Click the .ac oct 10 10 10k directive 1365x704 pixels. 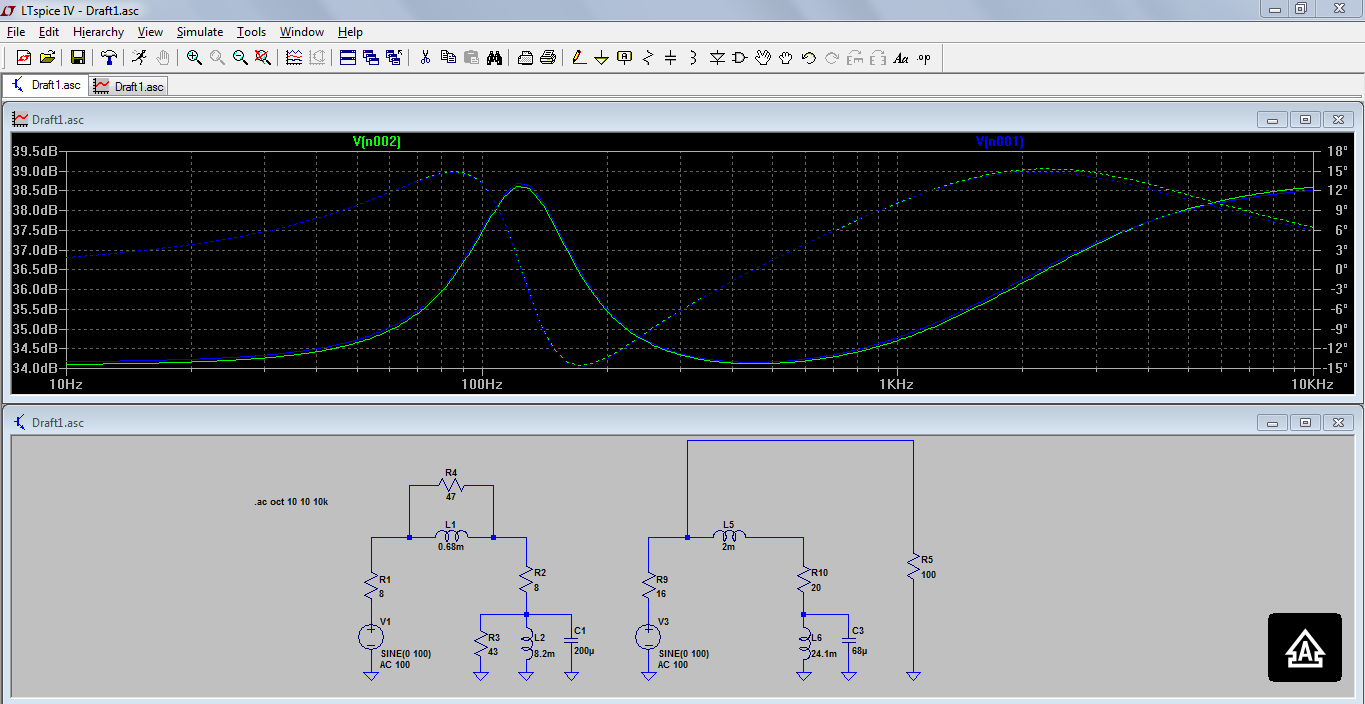tap(291, 502)
